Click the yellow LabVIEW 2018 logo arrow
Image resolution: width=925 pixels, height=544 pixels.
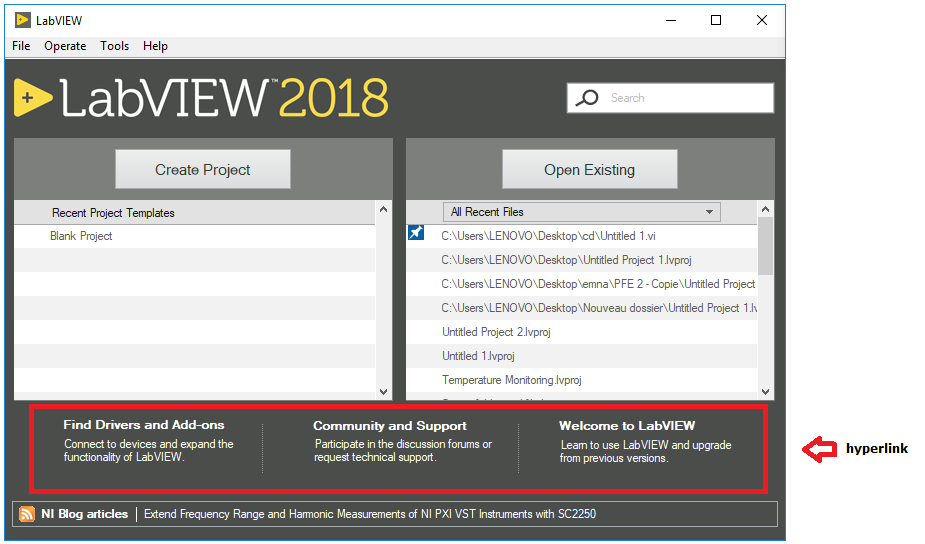[x=33, y=97]
